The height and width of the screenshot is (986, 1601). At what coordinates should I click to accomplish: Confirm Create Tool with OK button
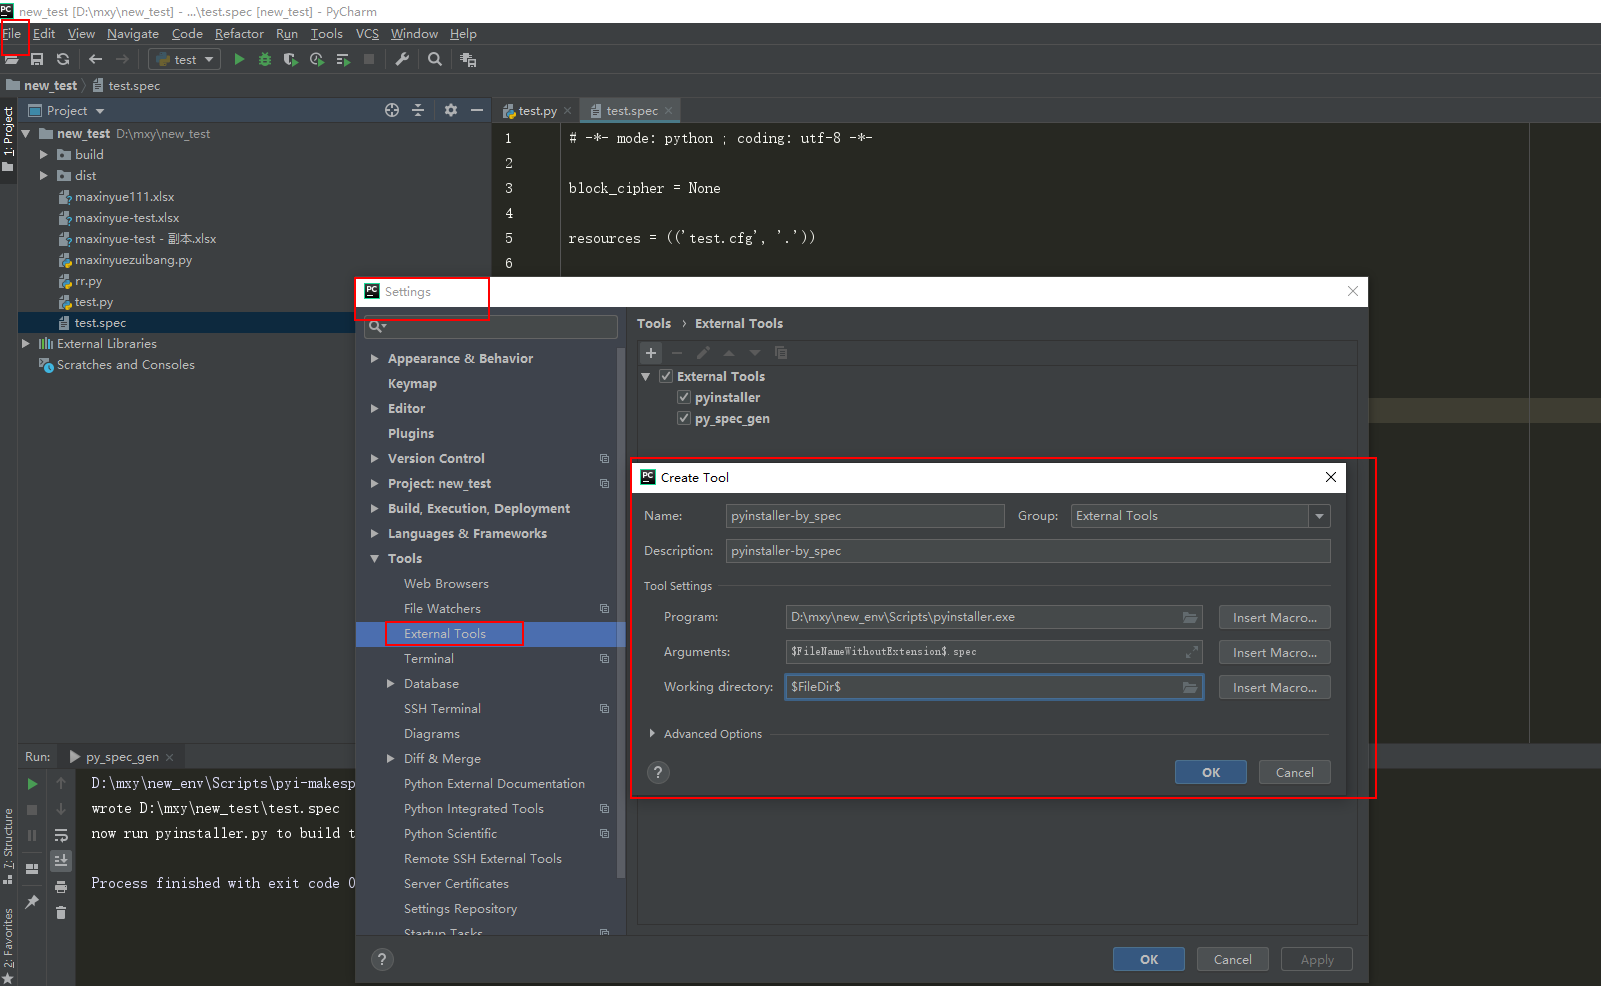(x=1210, y=772)
